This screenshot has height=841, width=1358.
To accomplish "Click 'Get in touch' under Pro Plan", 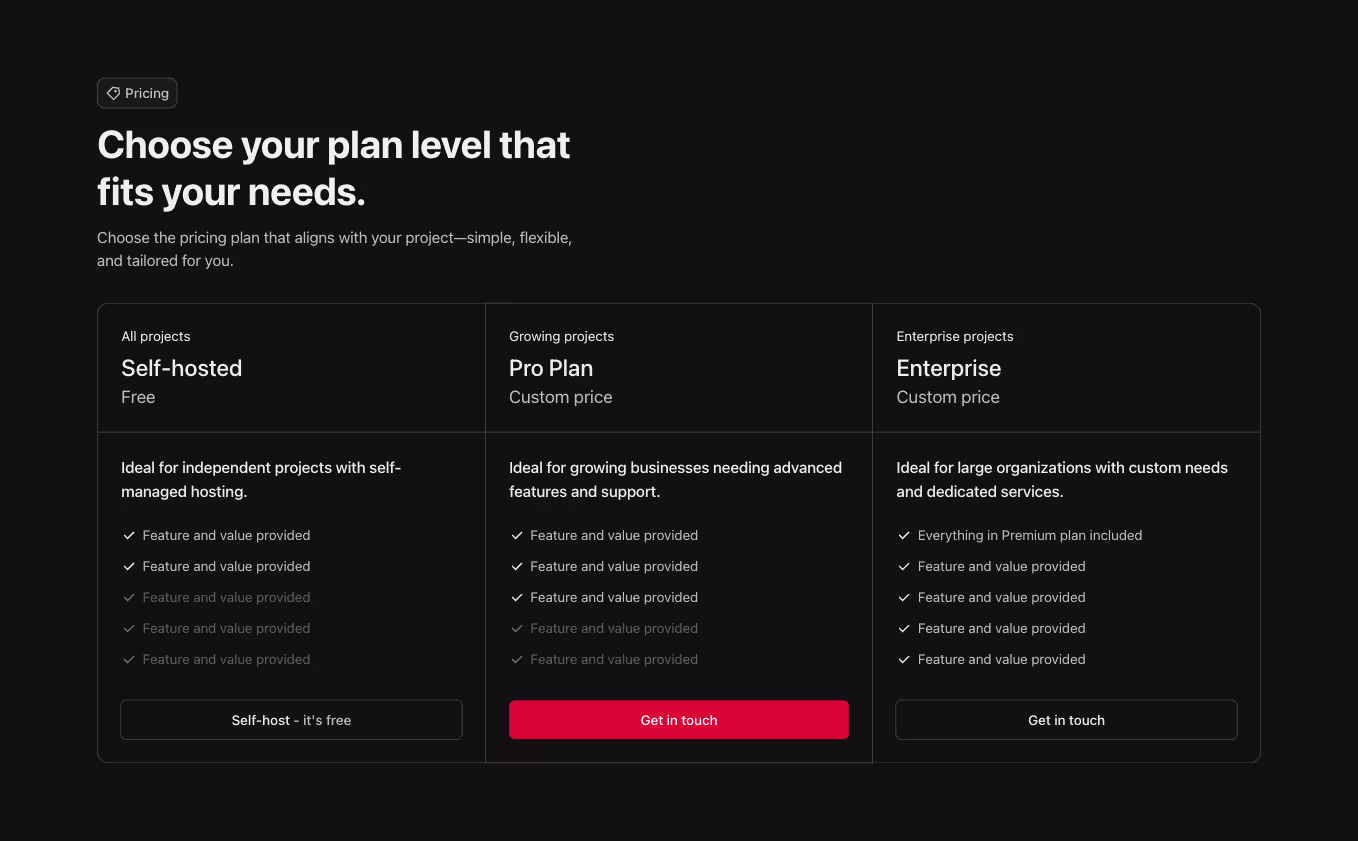I will (679, 719).
